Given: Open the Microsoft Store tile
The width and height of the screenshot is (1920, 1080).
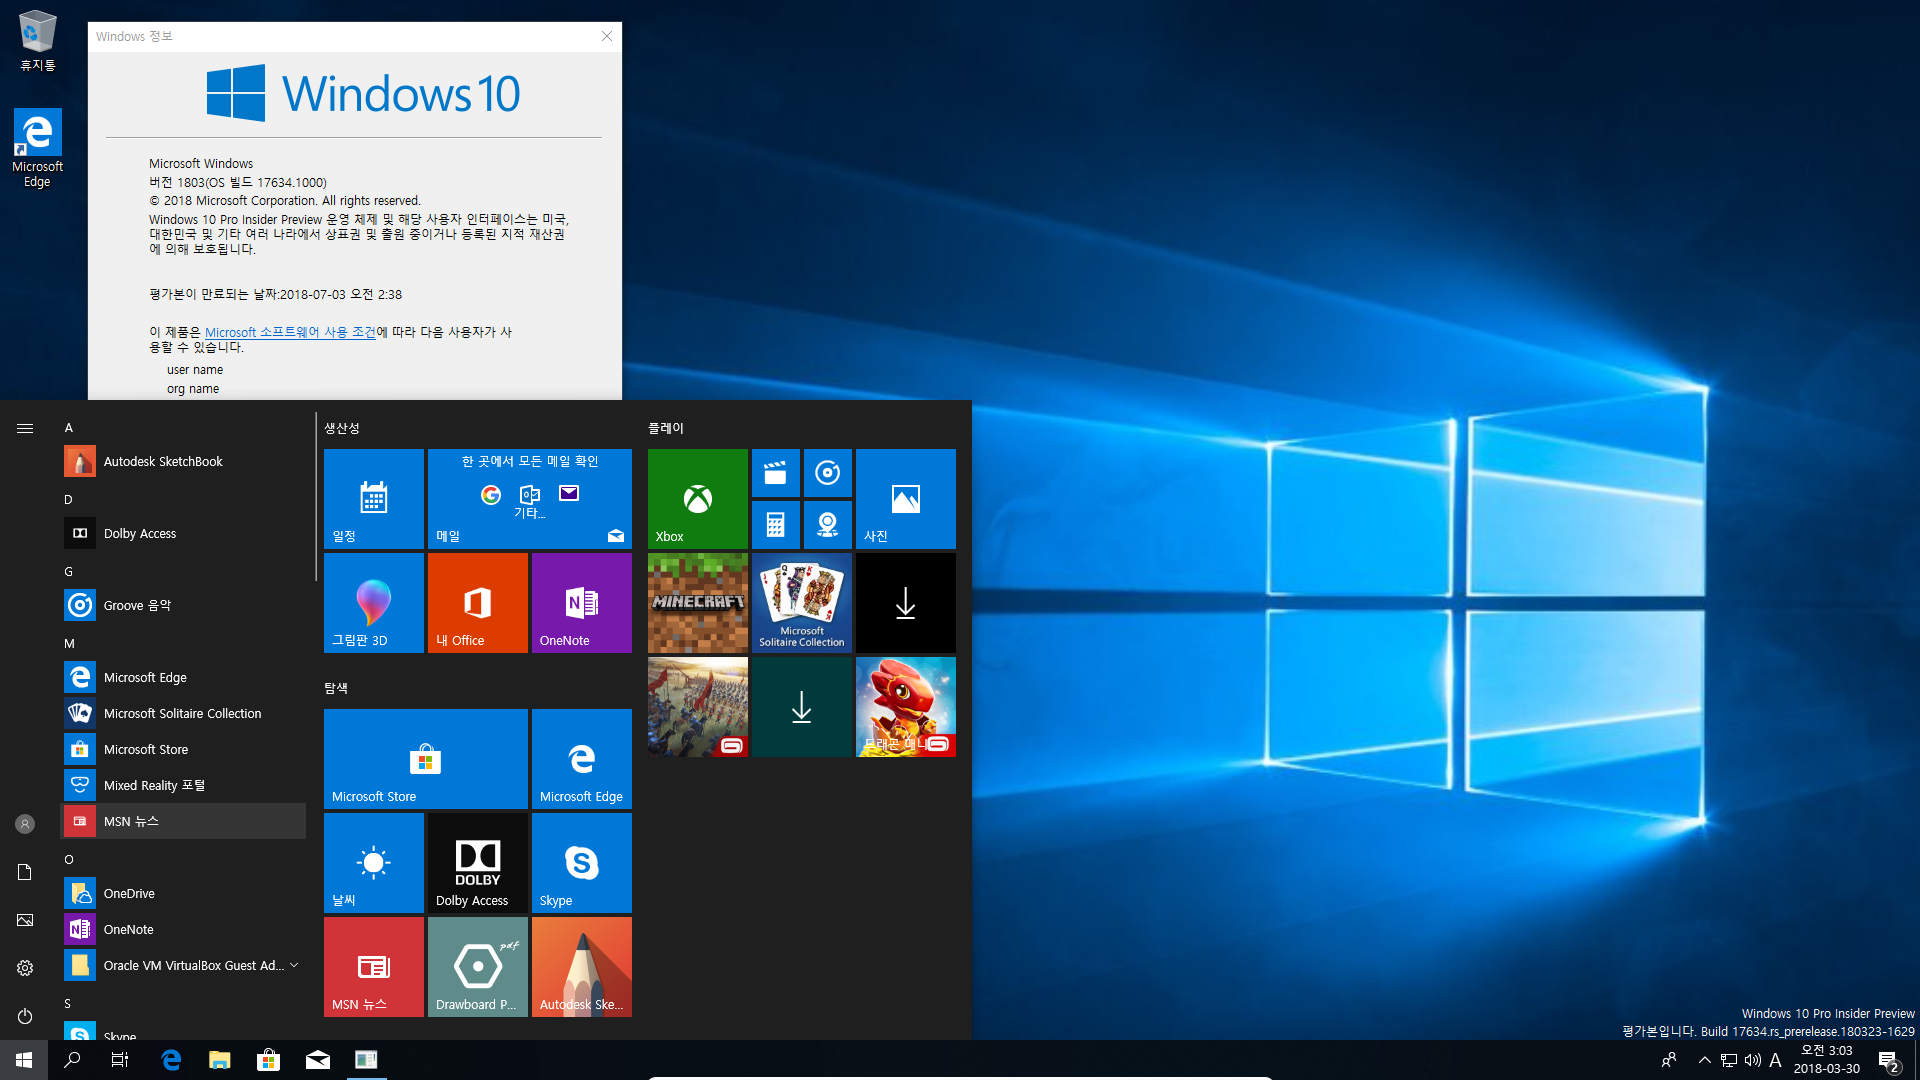Looking at the screenshot, I should coord(426,759).
